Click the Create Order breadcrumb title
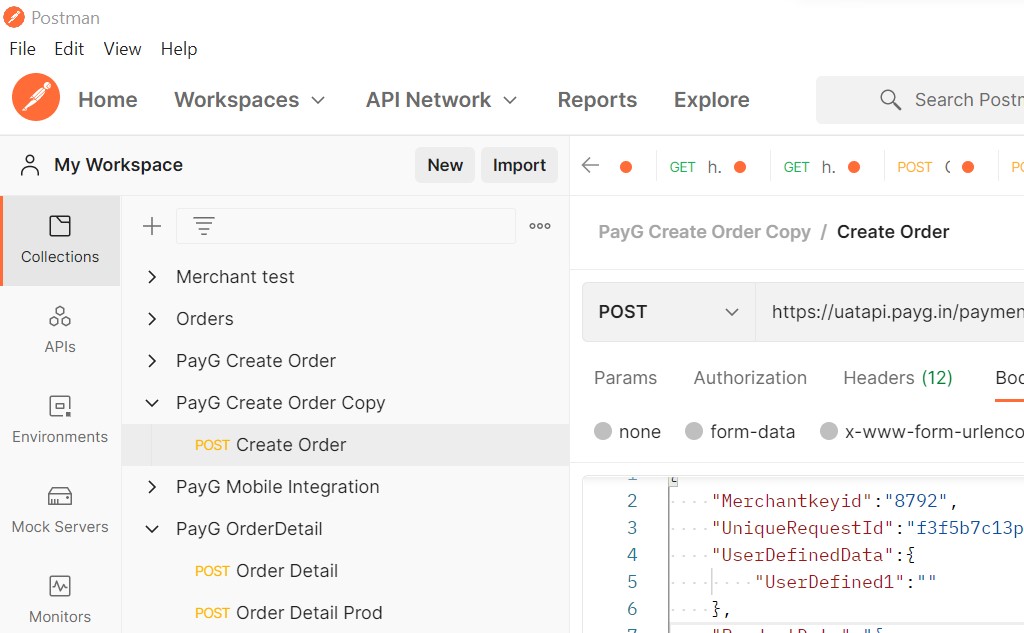This screenshot has height=633, width=1024. (x=893, y=232)
